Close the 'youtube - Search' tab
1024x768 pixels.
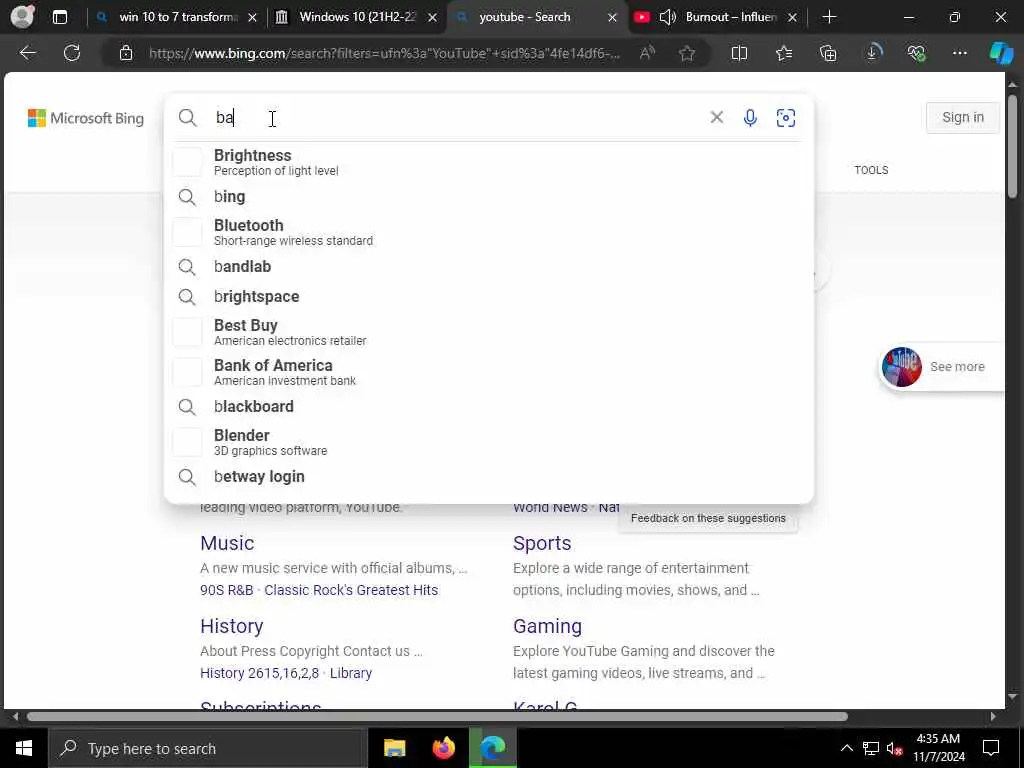pyautogui.click(x=612, y=18)
